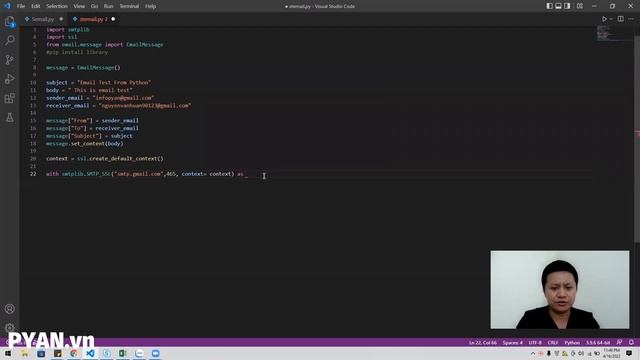
Task: Switch to the stemail.py tab
Action: coord(93,19)
